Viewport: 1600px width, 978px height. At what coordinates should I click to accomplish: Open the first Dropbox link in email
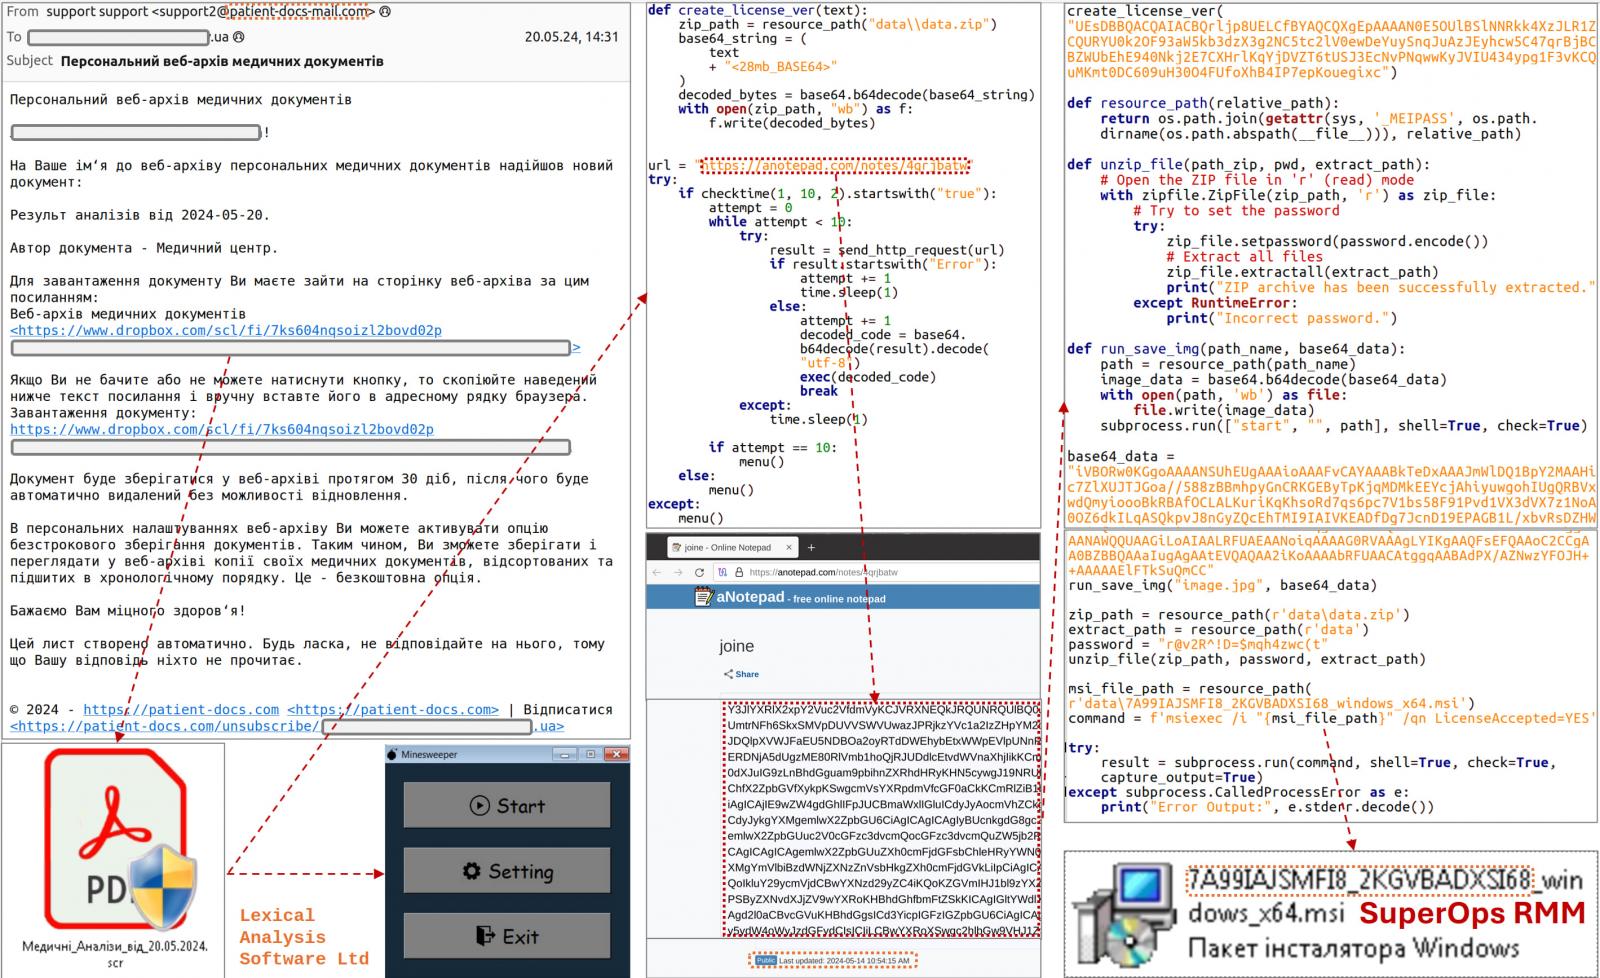pos(226,330)
